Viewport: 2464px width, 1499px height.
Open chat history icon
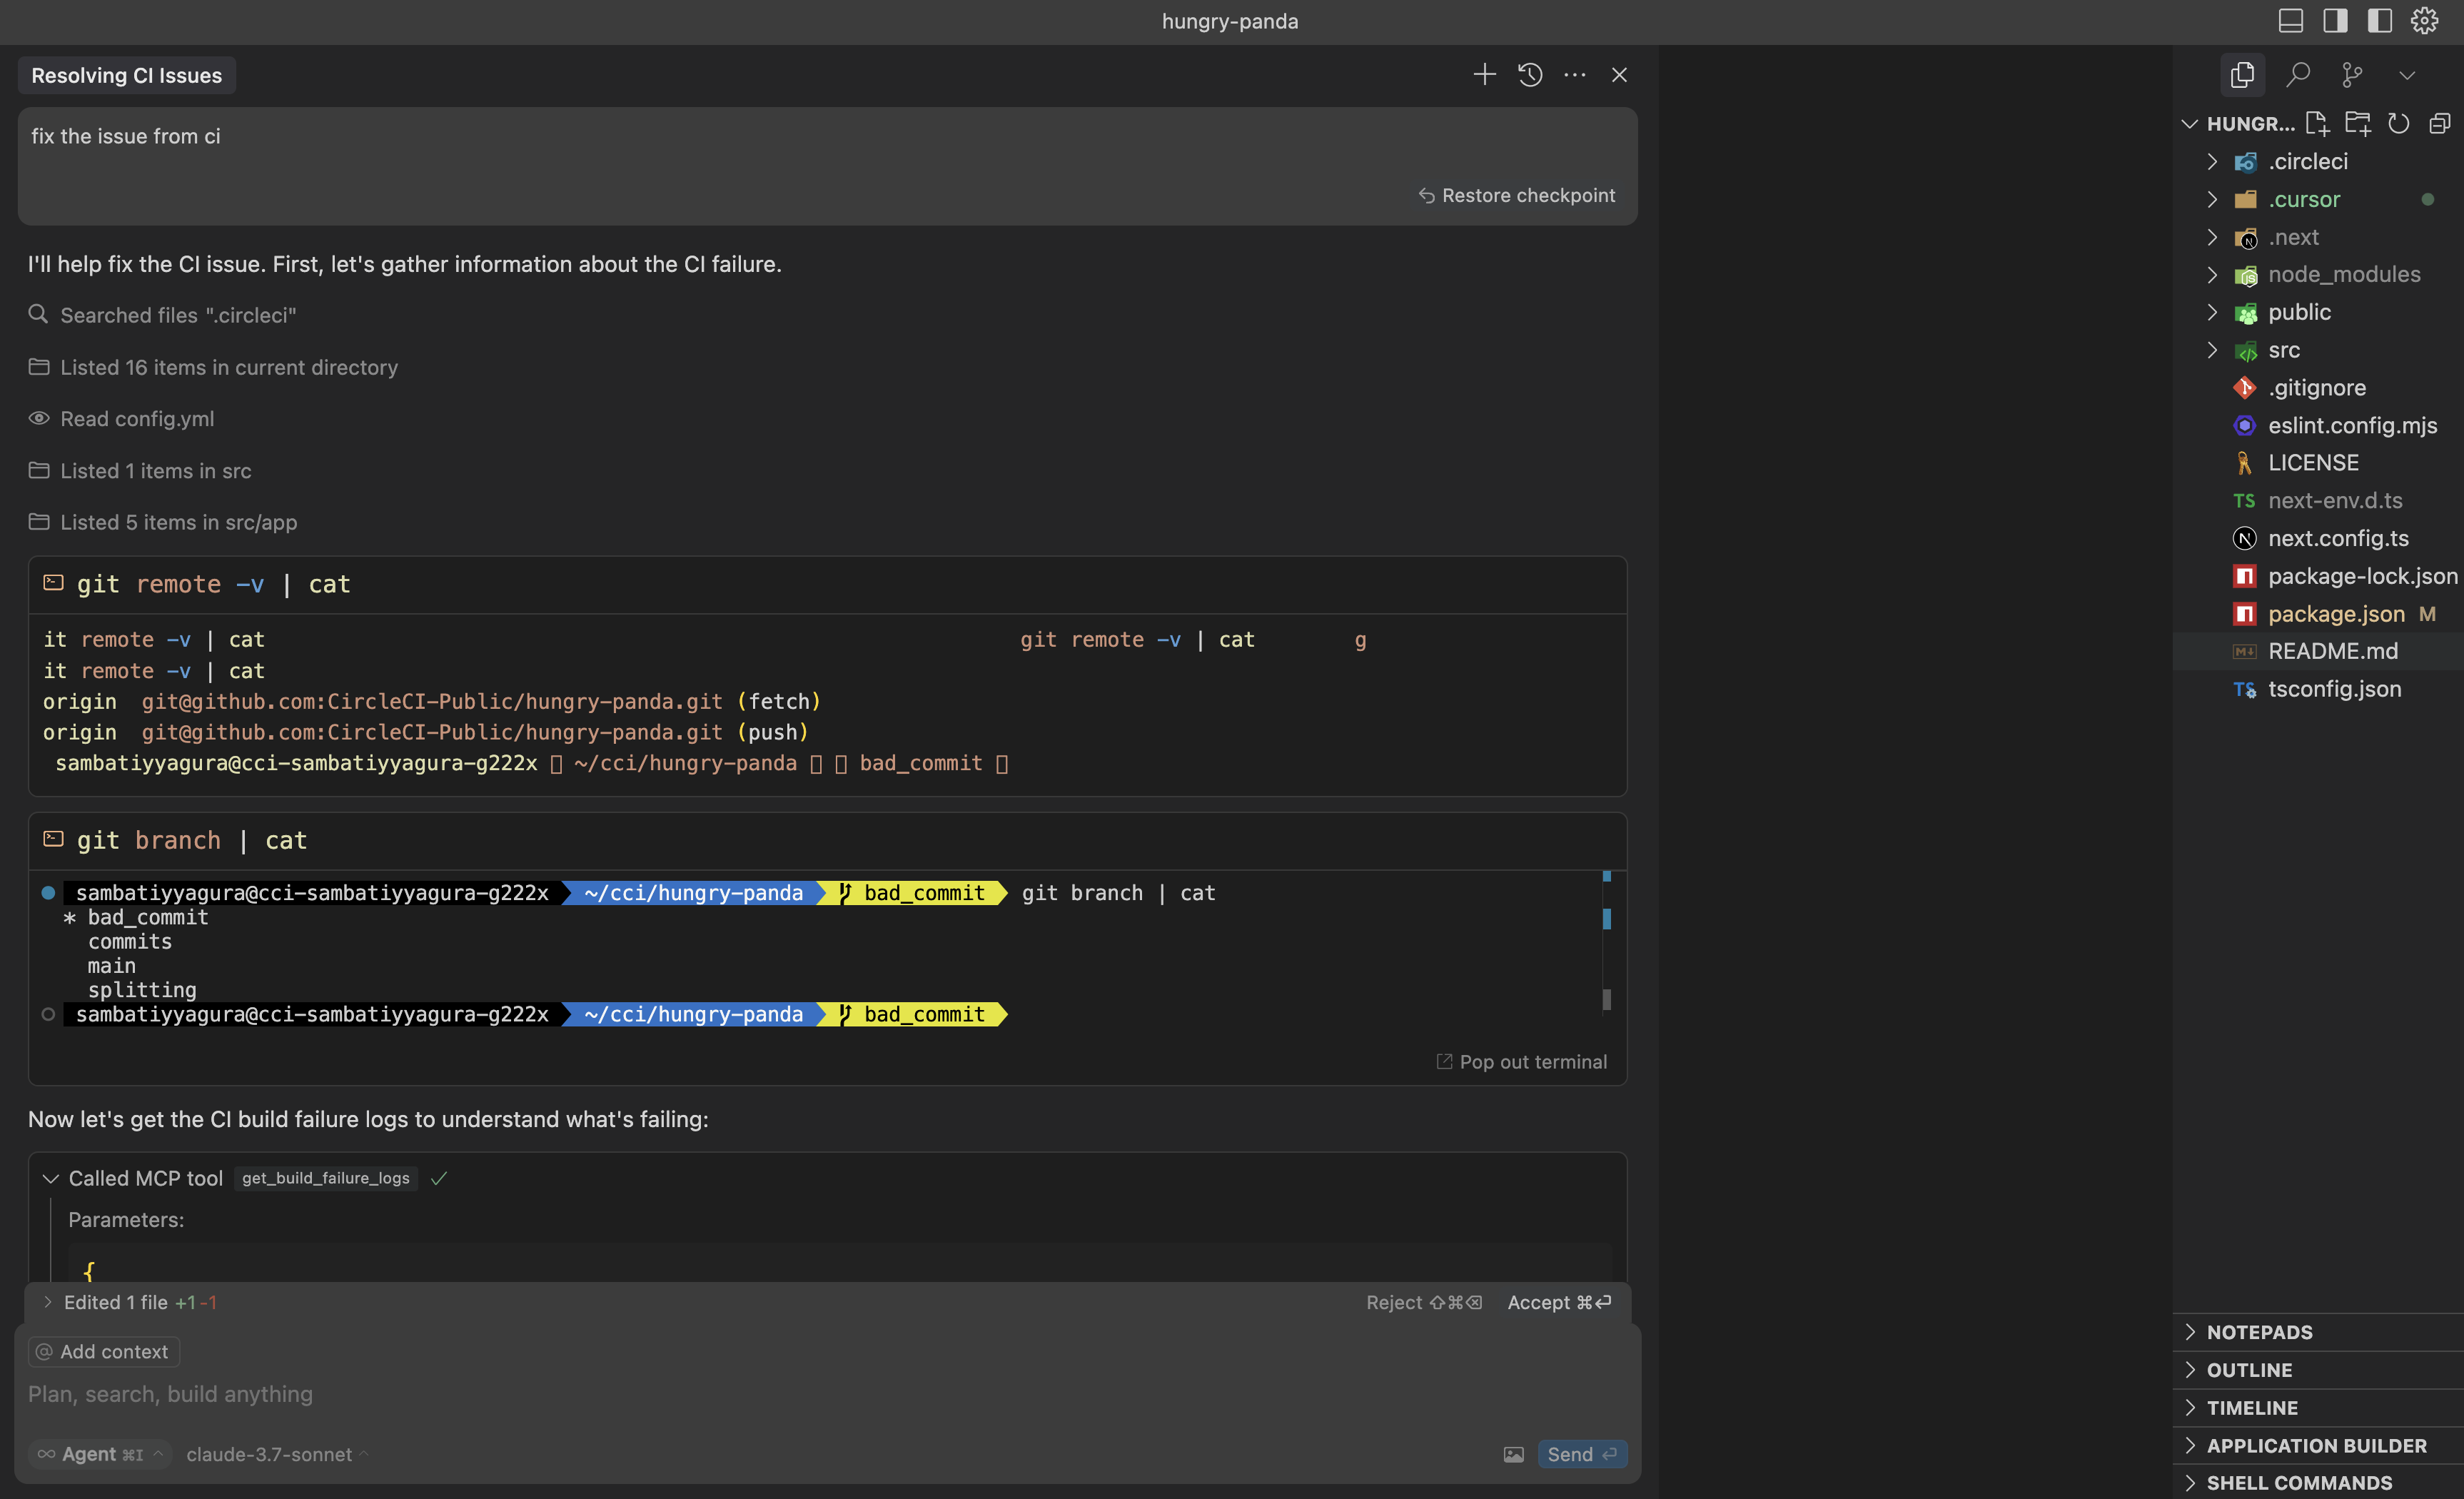[x=1529, y=74]
